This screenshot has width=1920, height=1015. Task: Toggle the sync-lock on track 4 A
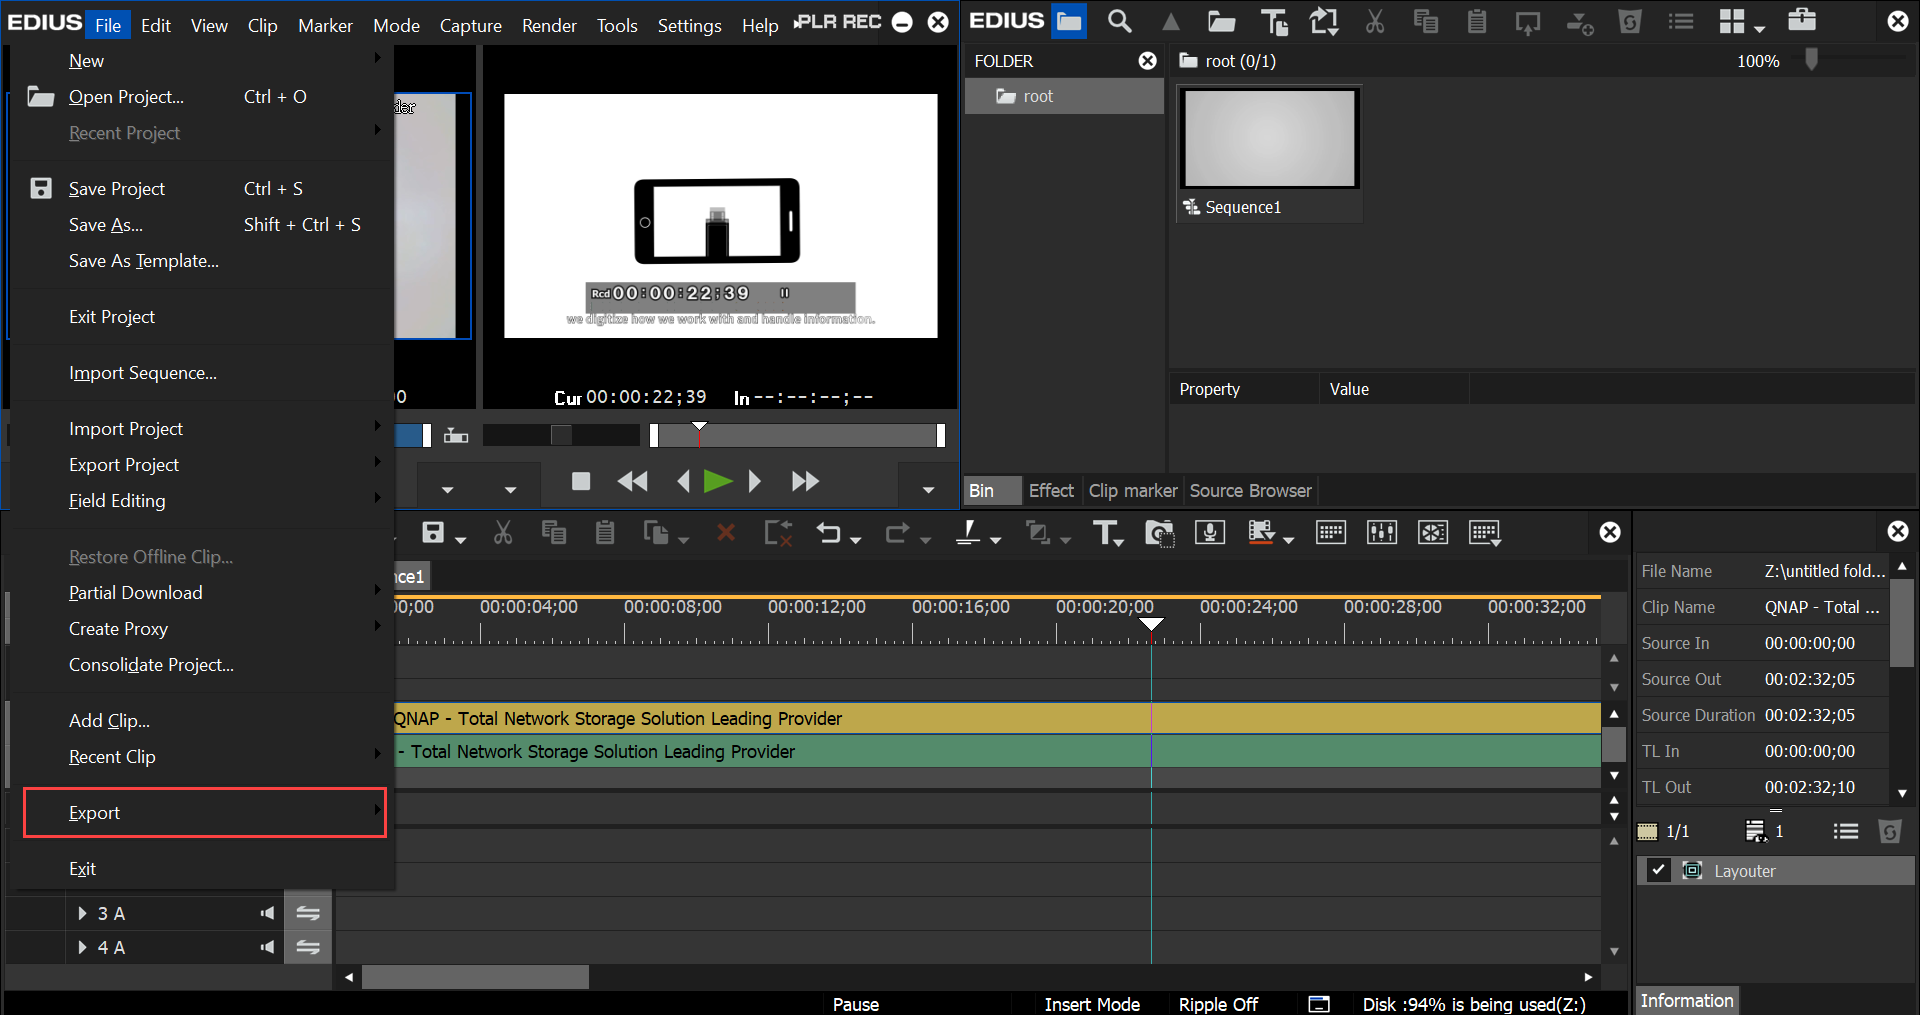pos(308,947)
